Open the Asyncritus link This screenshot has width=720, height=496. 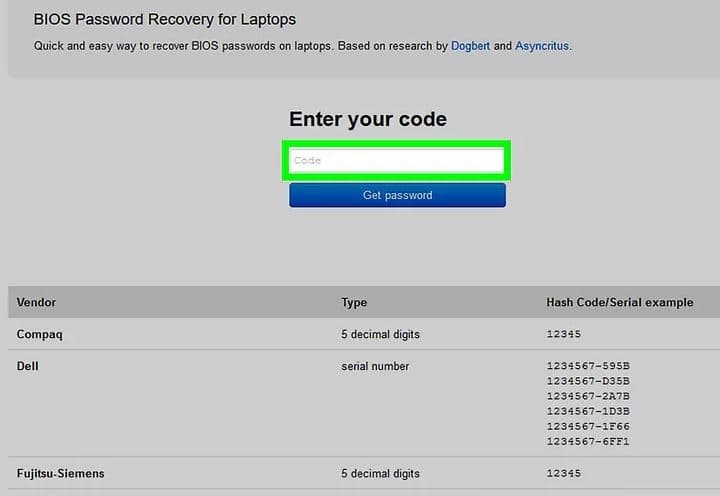pos(542,46)
